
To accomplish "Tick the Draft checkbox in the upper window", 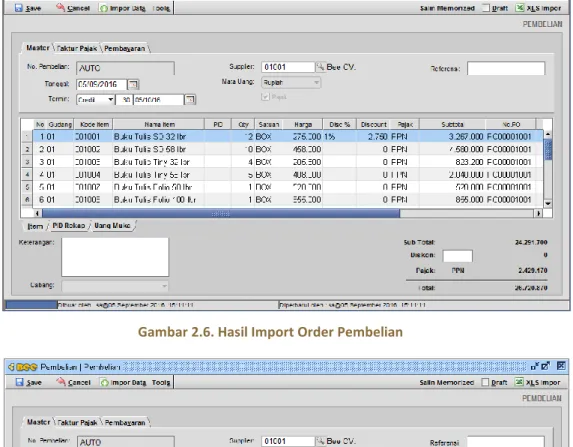I will [x=486, y=8].
